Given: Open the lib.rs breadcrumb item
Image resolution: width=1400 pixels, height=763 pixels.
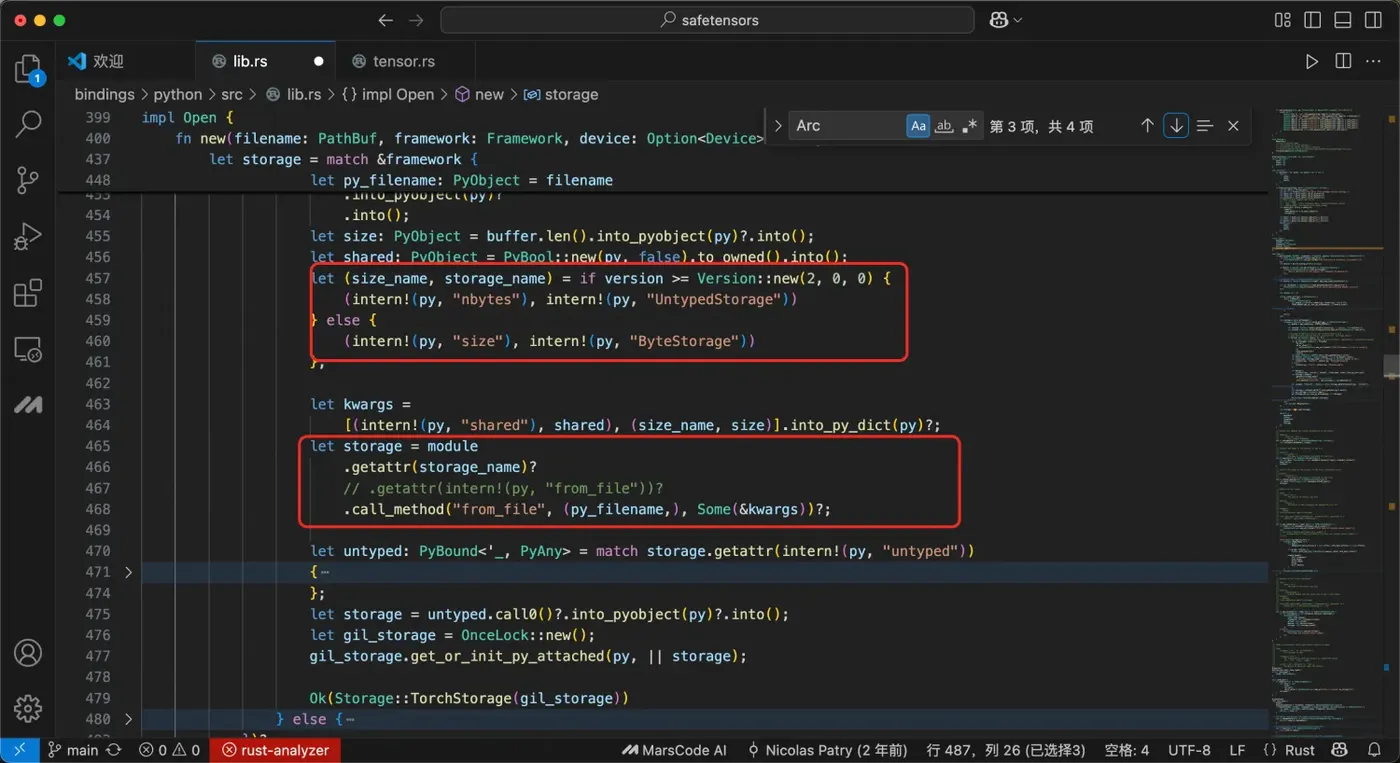Looking at the screenshot, I should [293, 94].
